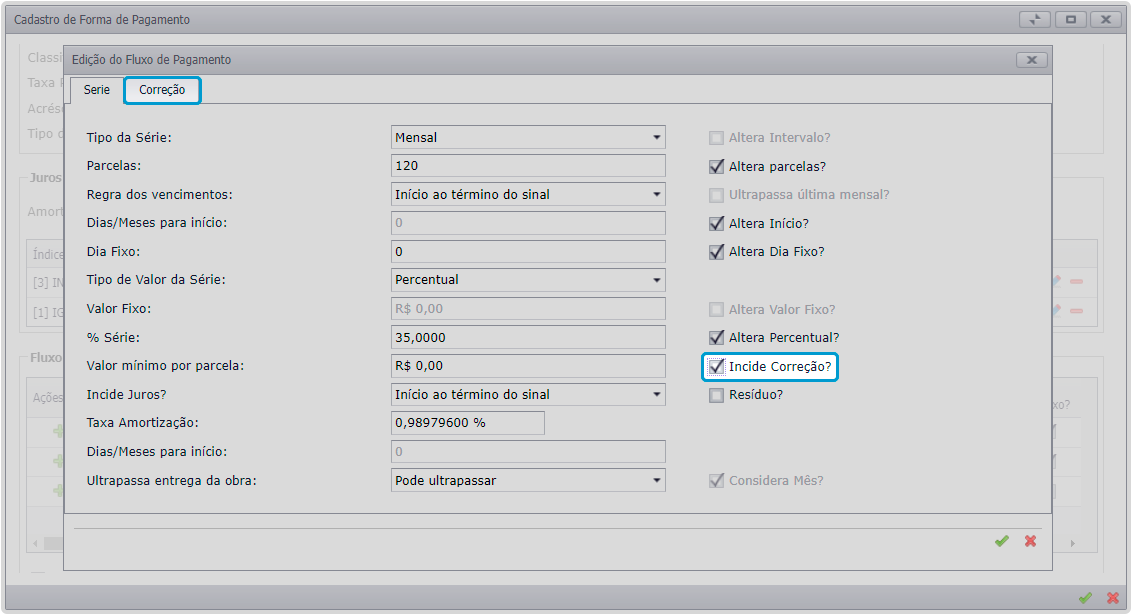Toggle Considera Mês? checkbox
This screenshot has height=615, width=1132.
(716, 481)
